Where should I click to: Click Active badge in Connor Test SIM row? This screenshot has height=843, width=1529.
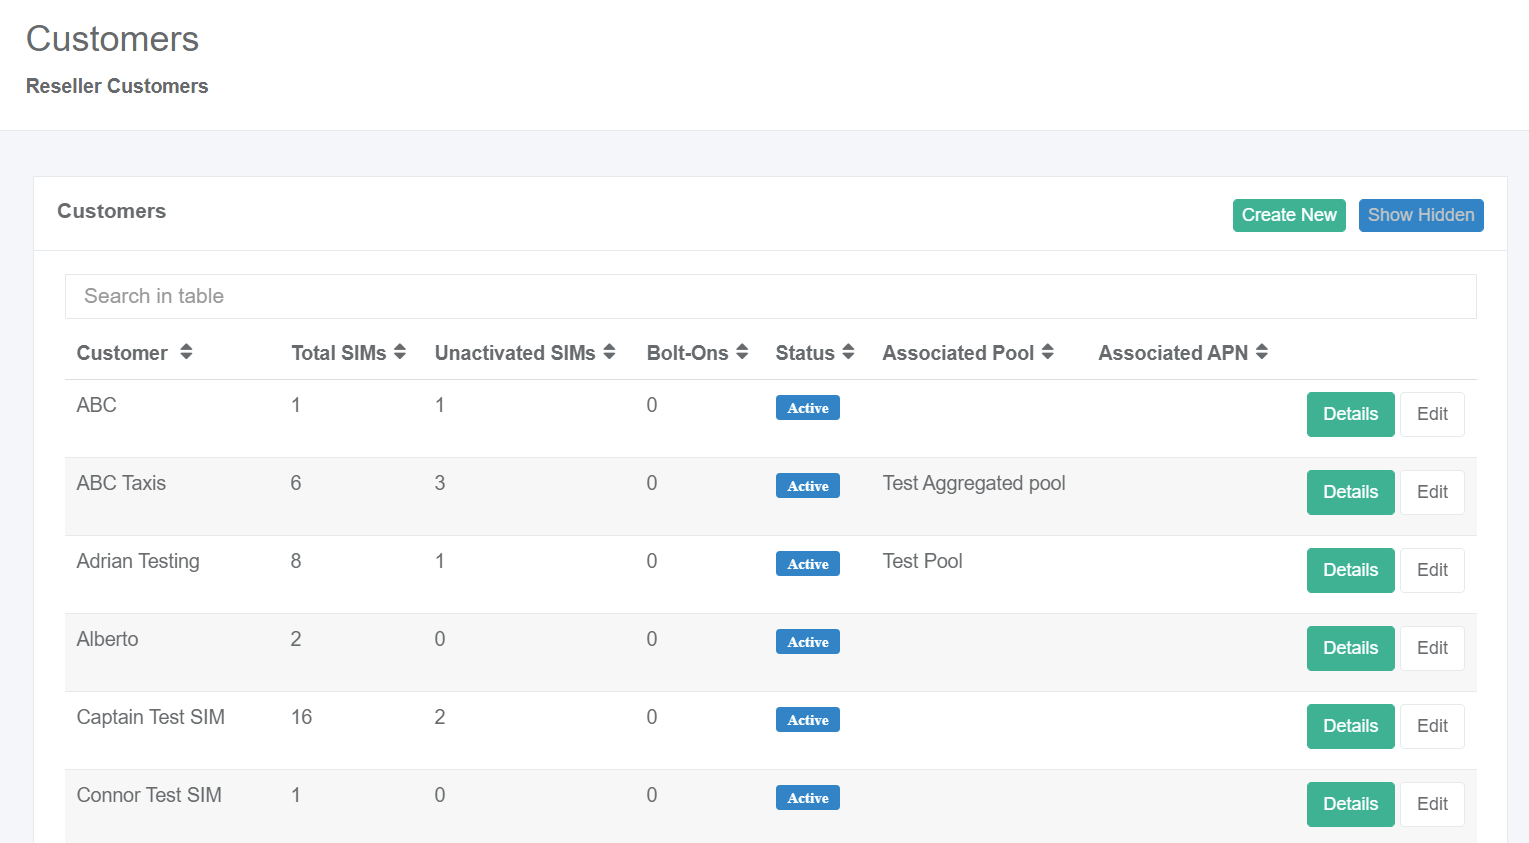808,798
